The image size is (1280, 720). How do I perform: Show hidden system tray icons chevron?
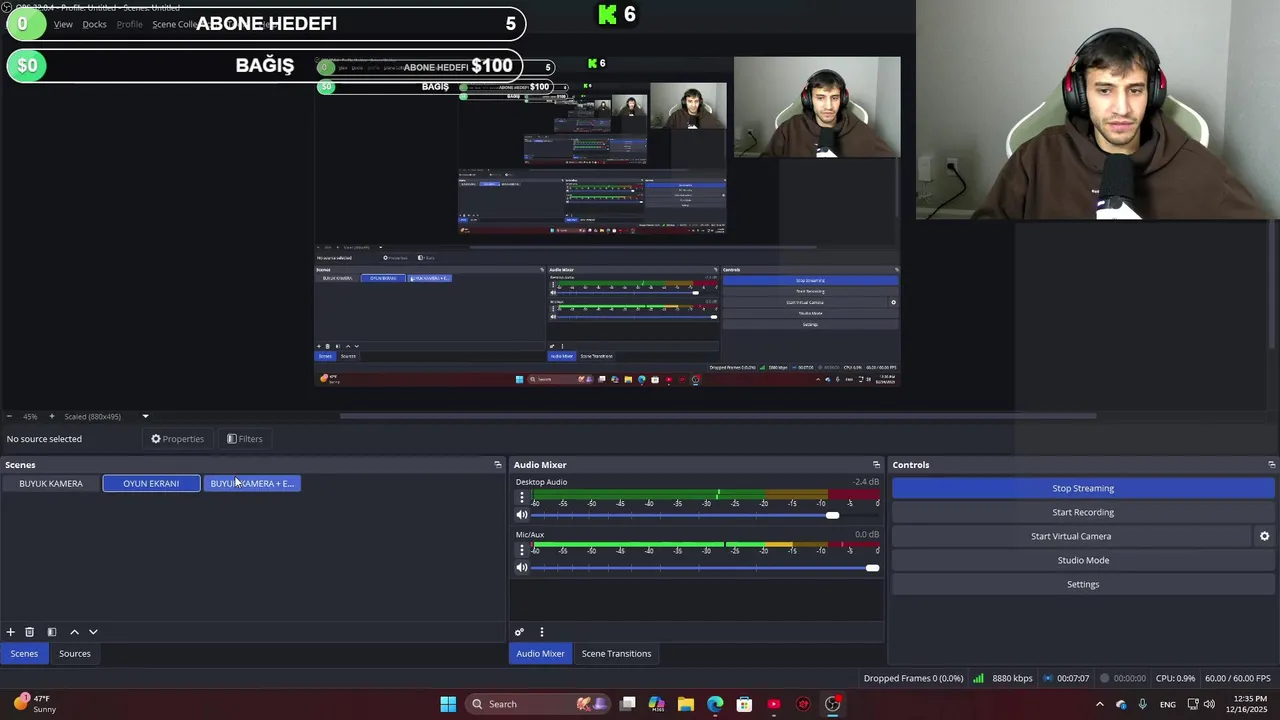coord(1100,704)
